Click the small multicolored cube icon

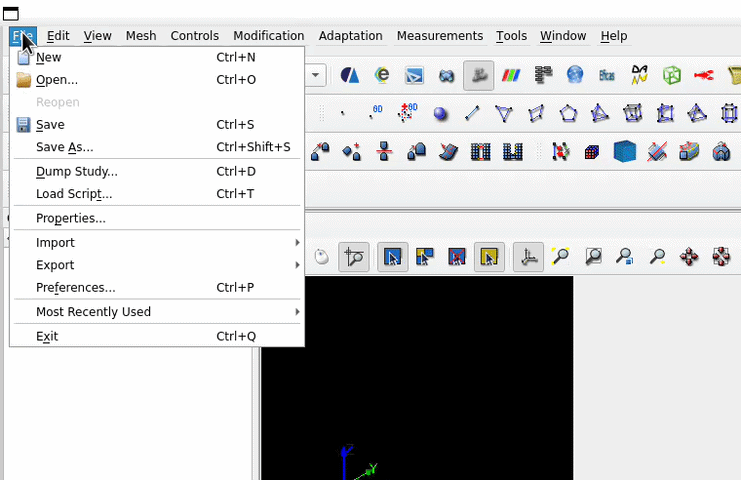pyautogui.click(x=592, y=152)
